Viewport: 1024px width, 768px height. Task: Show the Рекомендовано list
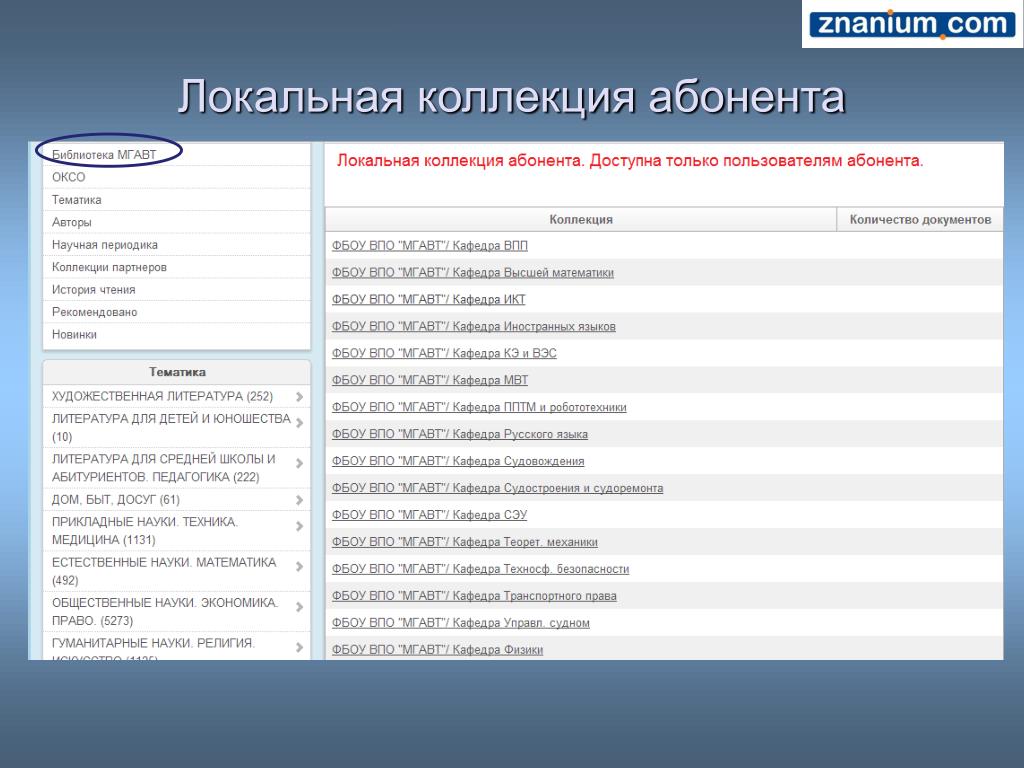pos(95,312)
